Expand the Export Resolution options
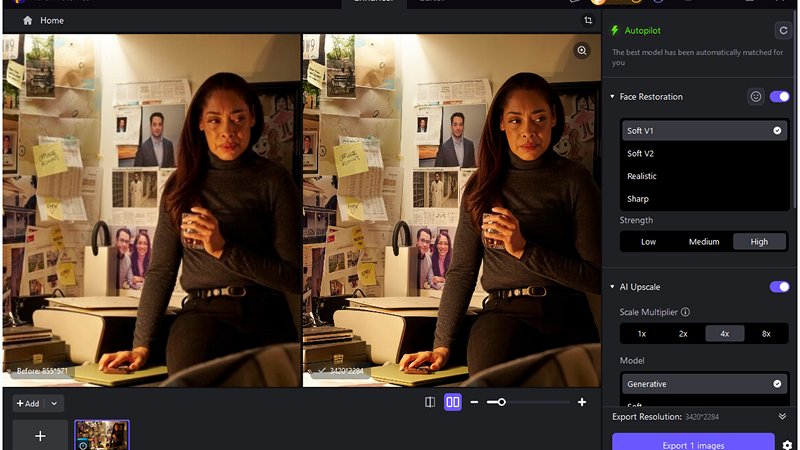The image size is (800, 450). [x=782, y=416]
